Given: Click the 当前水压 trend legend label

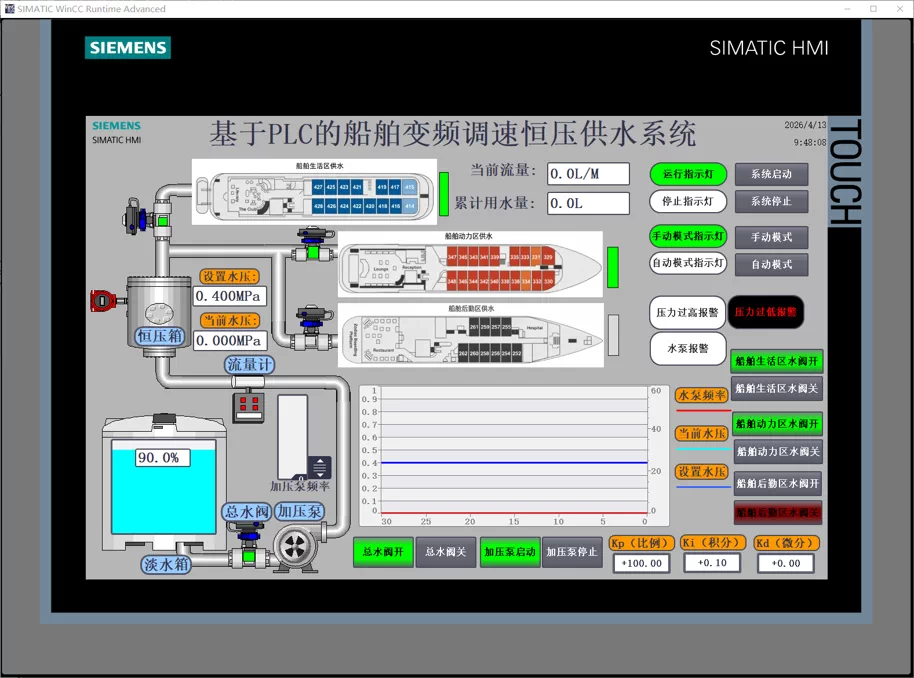Looking at the screenshot, I should (x=702, y=433).
